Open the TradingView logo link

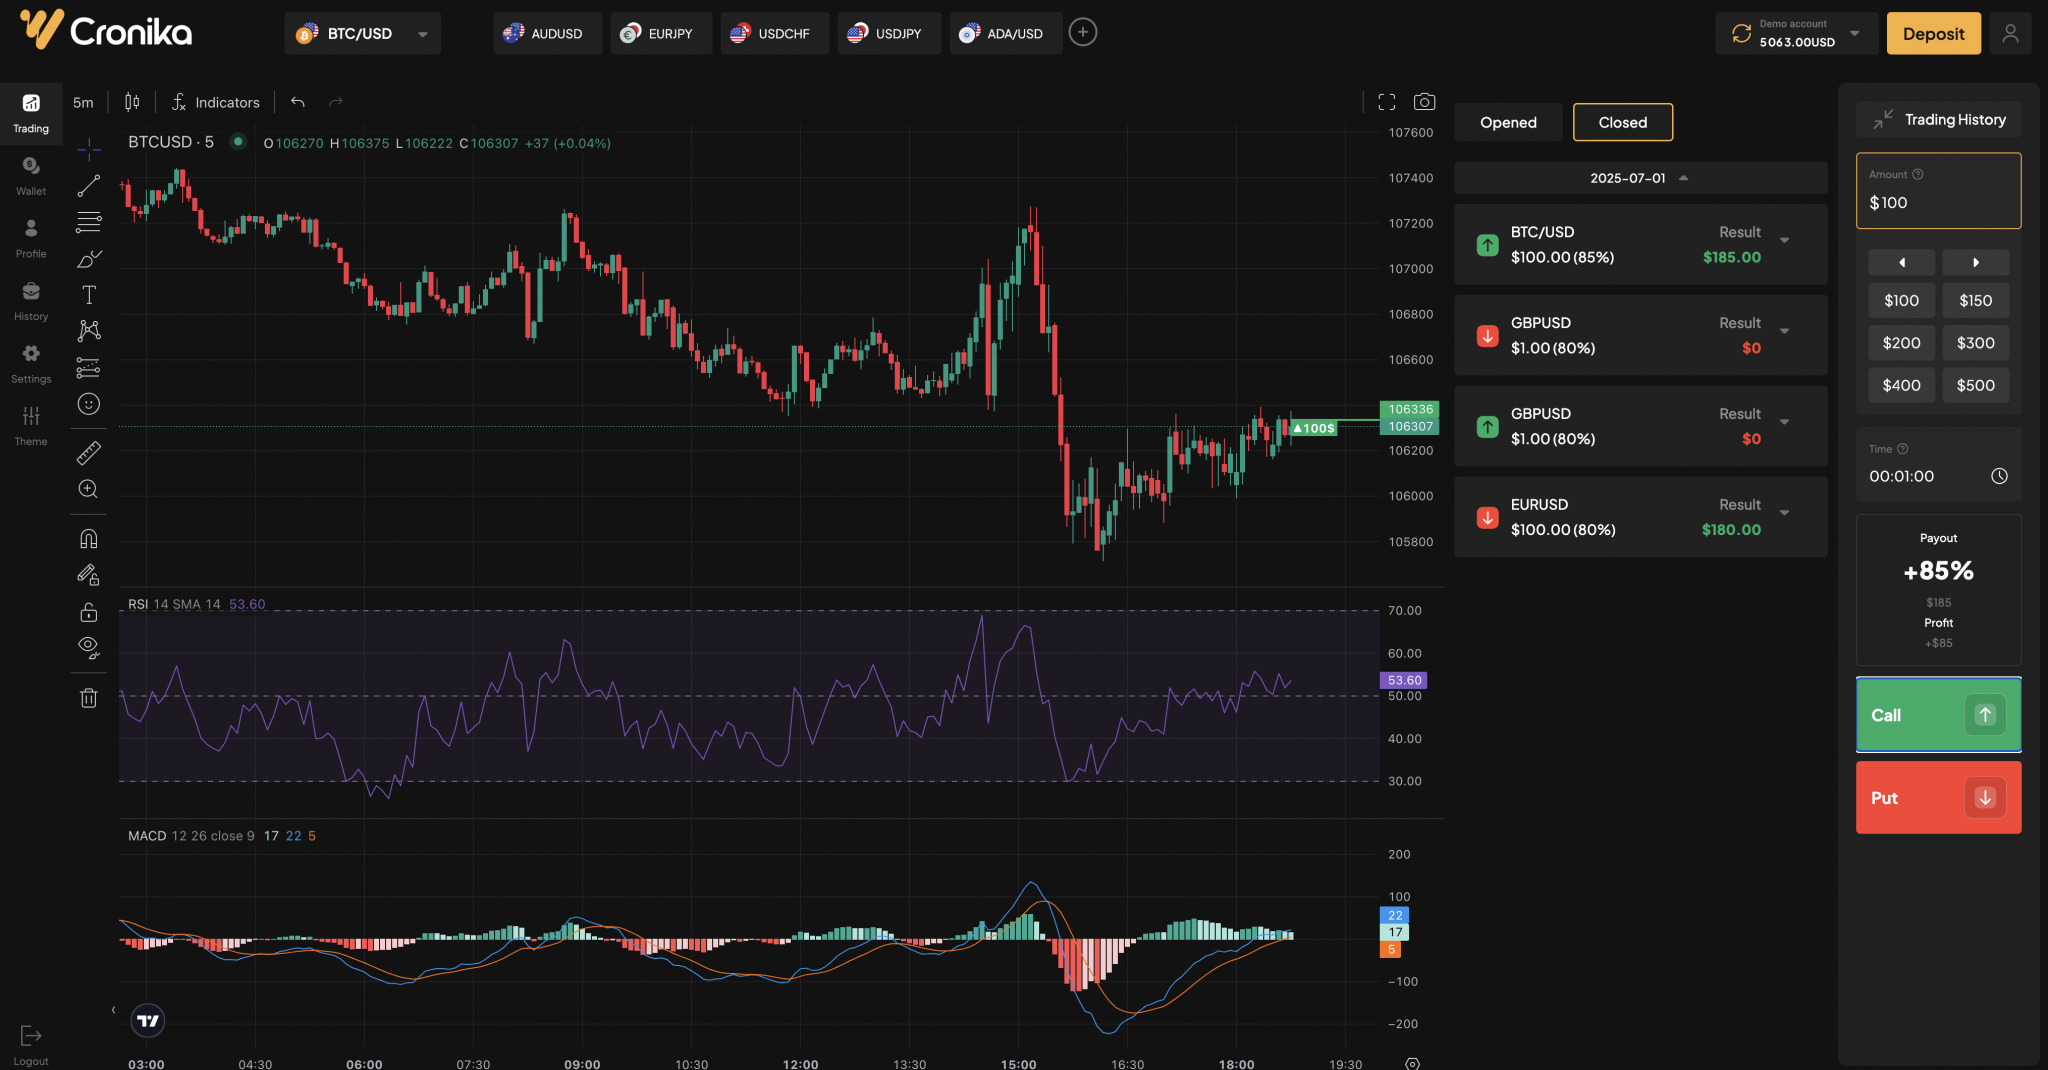[x=148, y=1021]
